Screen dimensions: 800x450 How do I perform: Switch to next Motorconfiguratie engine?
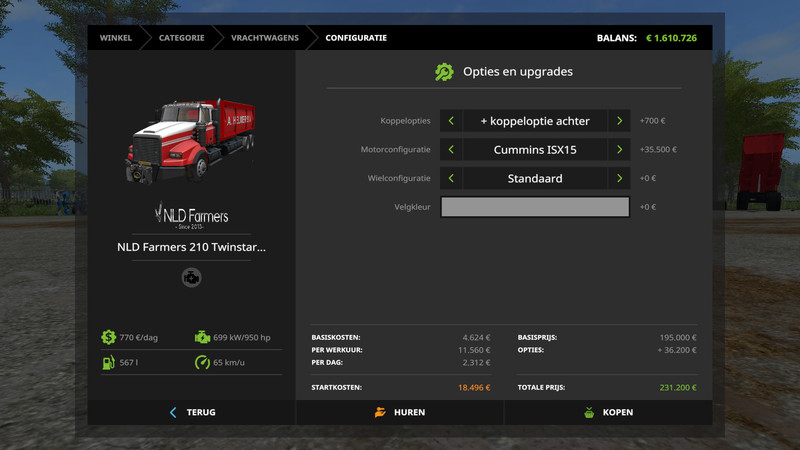[x=620, y=150]
